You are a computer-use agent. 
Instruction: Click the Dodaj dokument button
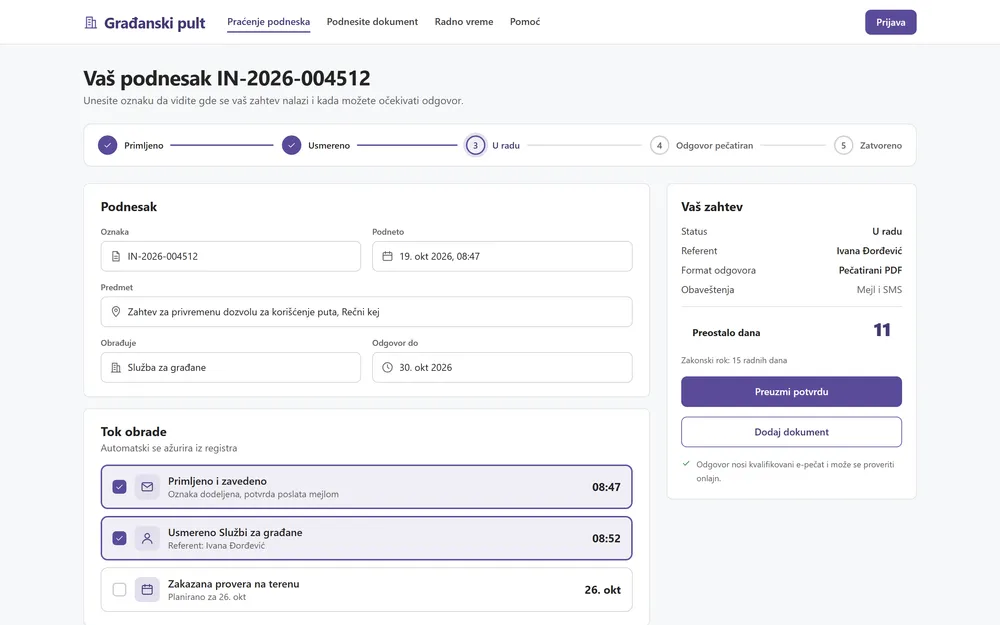[x=791, y=432]
